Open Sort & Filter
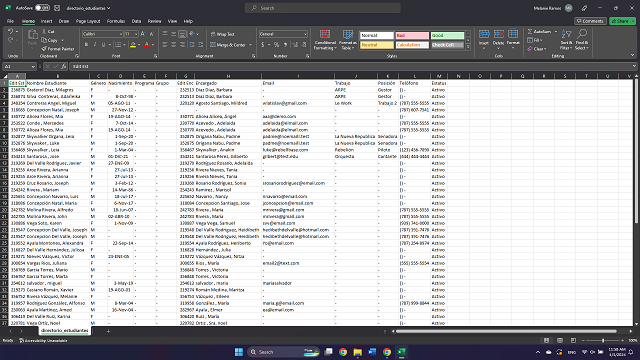 pyautogui.click(x=566, y=40)
